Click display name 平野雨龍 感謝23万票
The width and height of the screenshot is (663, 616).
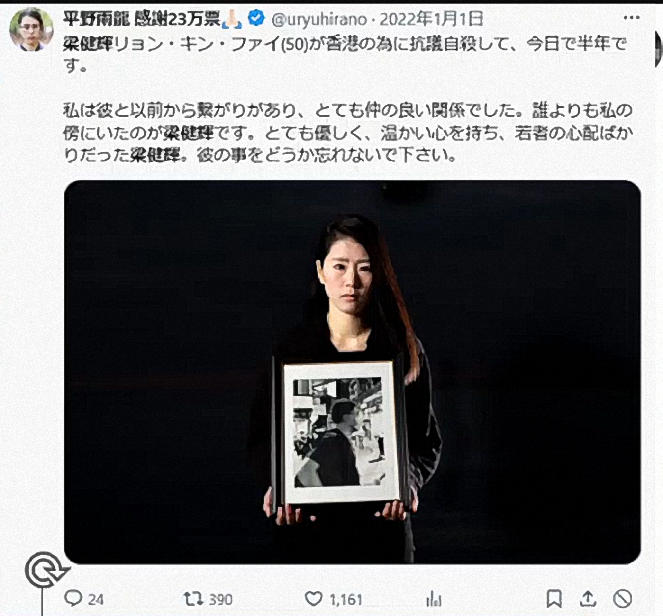[x=142, y=19]
